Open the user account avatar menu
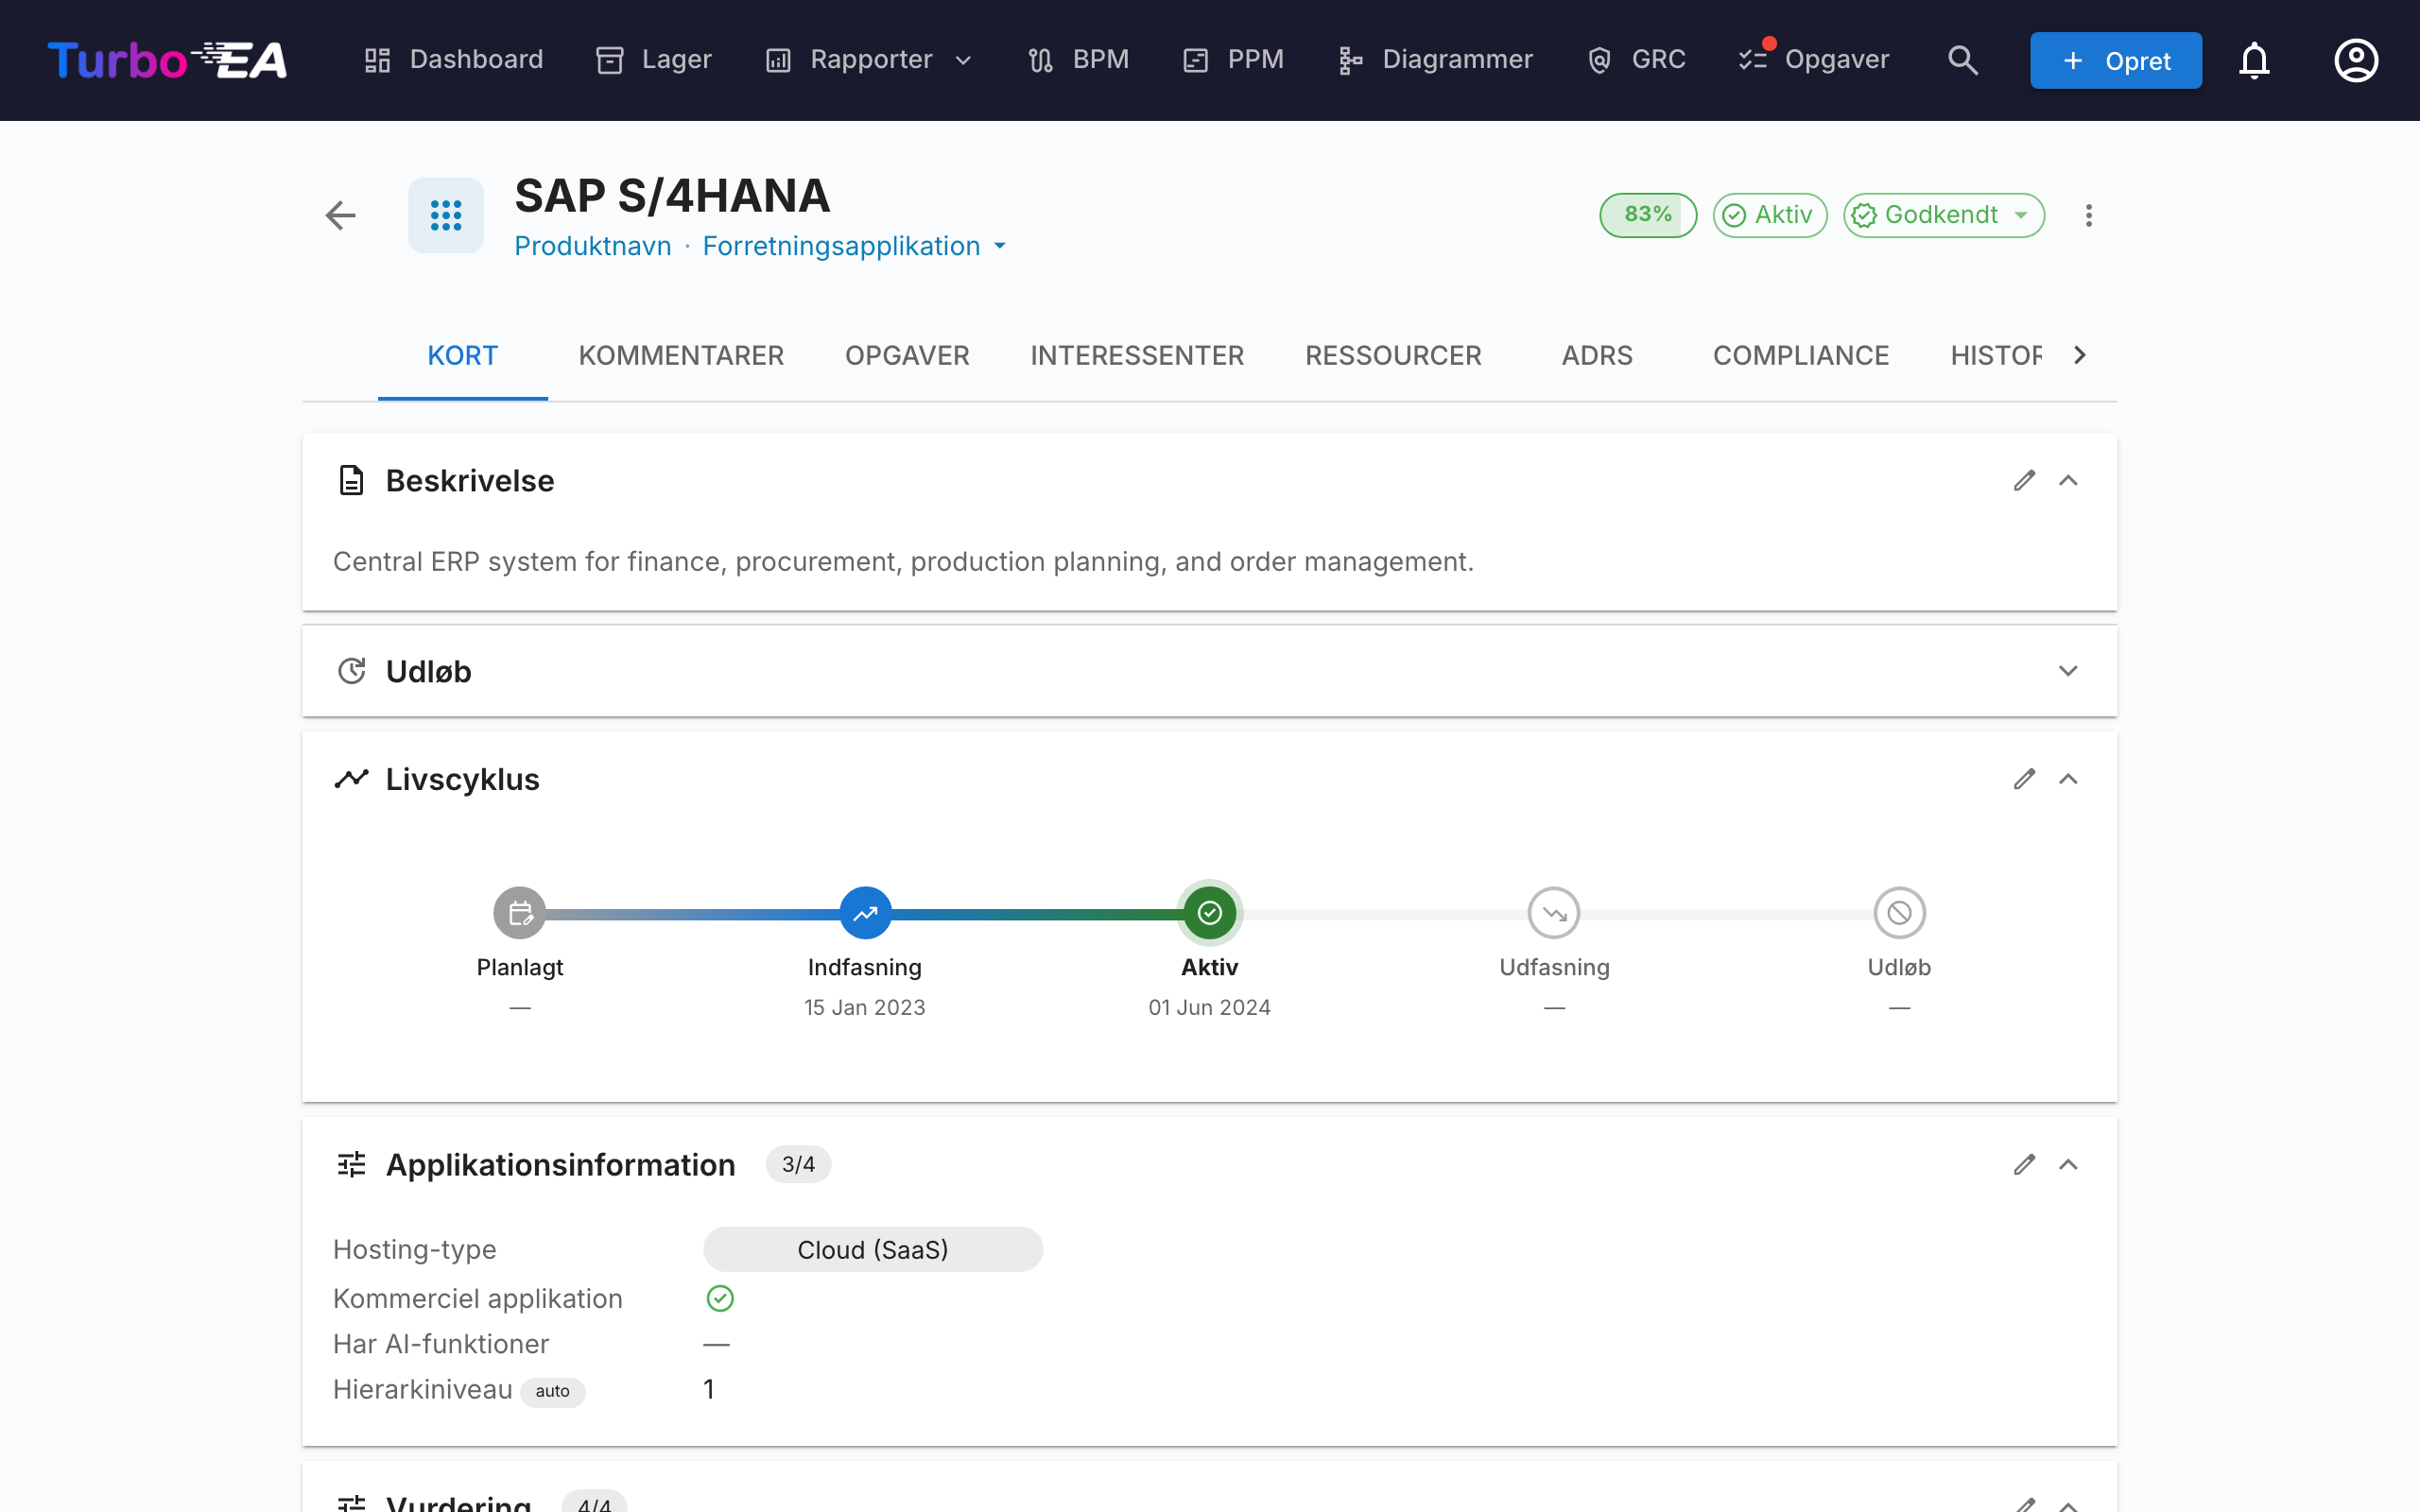 2356,60
